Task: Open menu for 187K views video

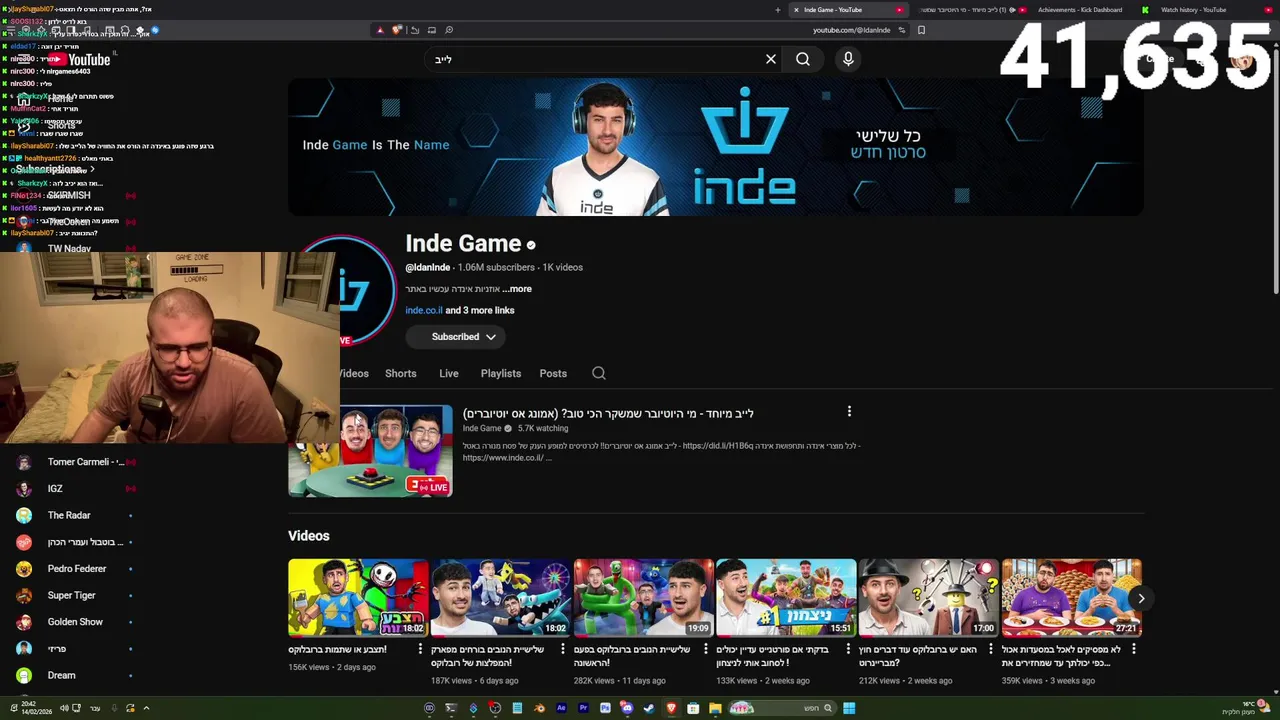Action: [x=565, y=649]
